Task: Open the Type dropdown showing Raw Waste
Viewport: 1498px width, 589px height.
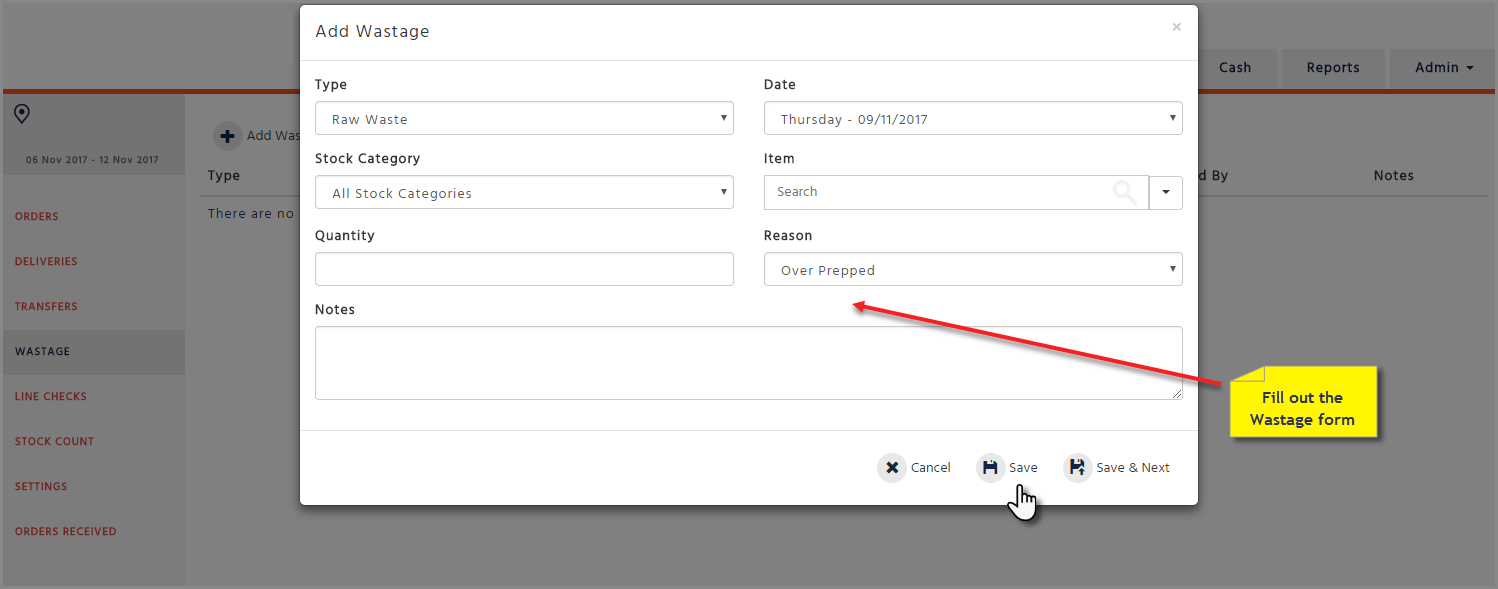Action: 524,118
